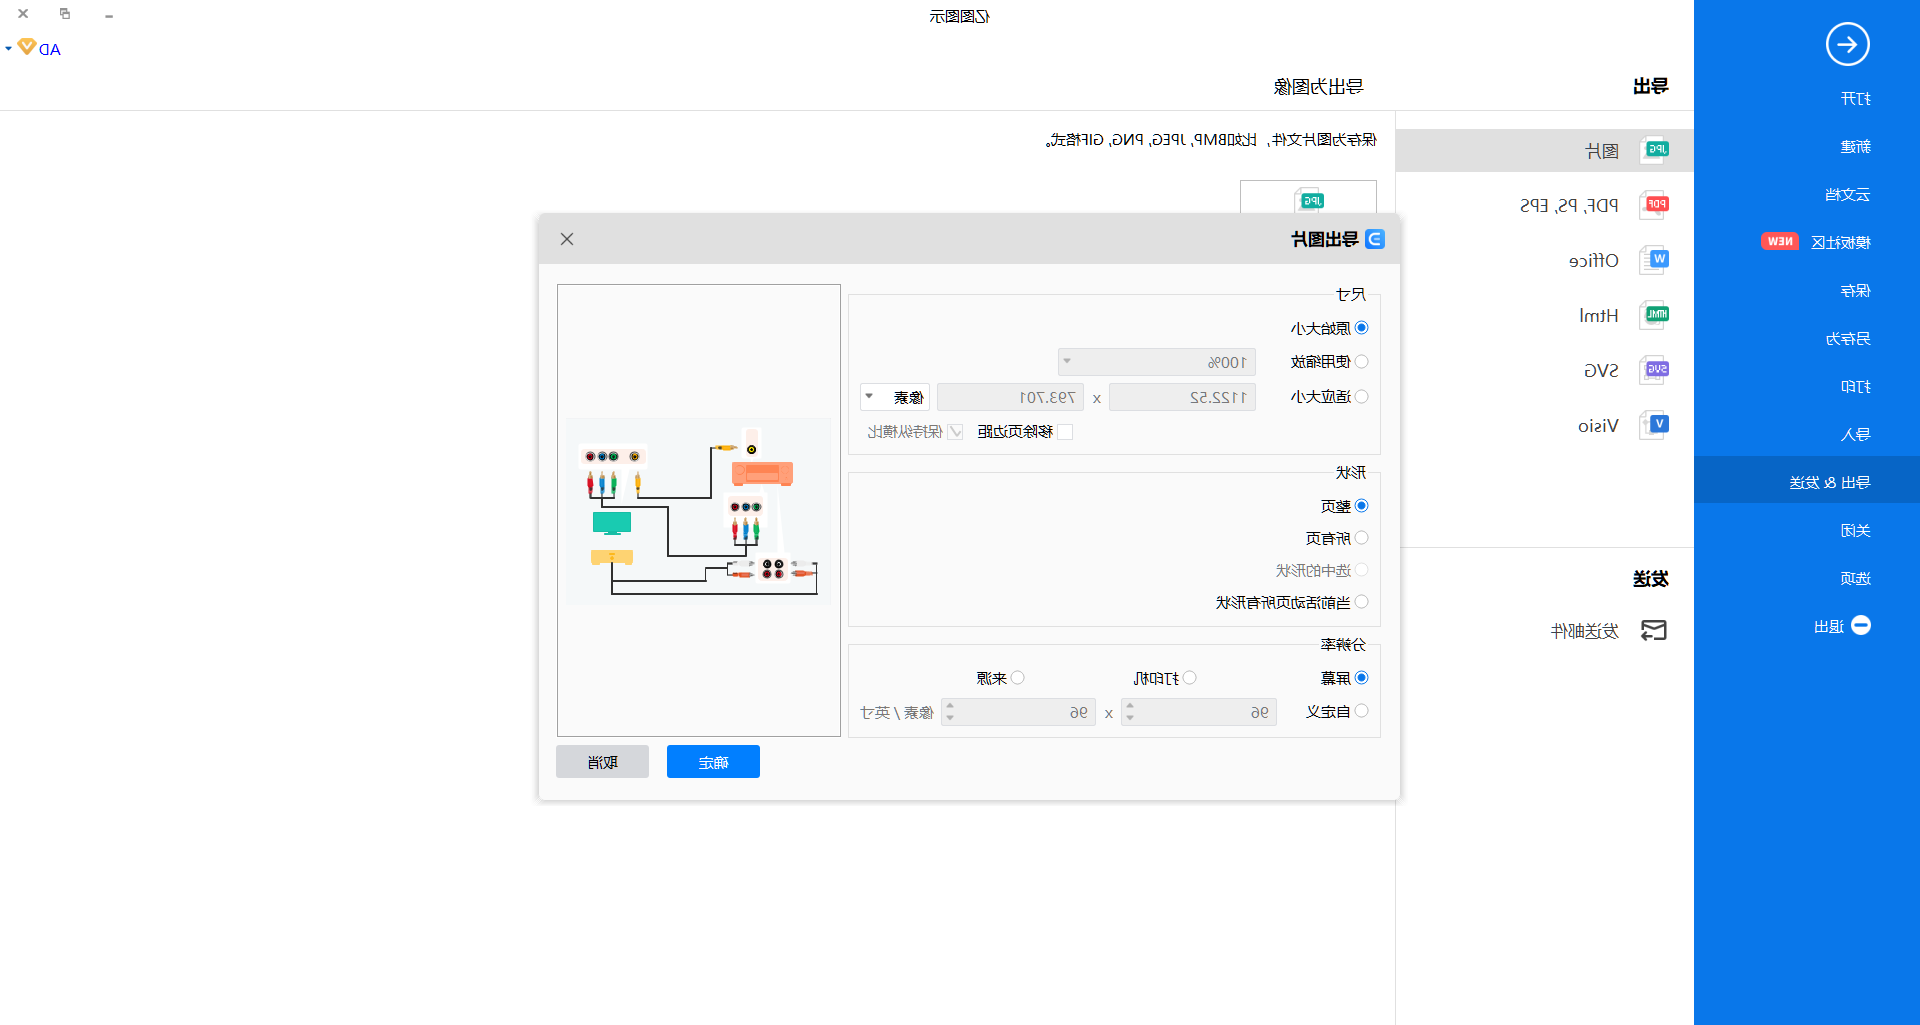This screenshot has width=1920, height=1025.
Task: Click the 新建 menu item
Action: (x=1855, y=146)
